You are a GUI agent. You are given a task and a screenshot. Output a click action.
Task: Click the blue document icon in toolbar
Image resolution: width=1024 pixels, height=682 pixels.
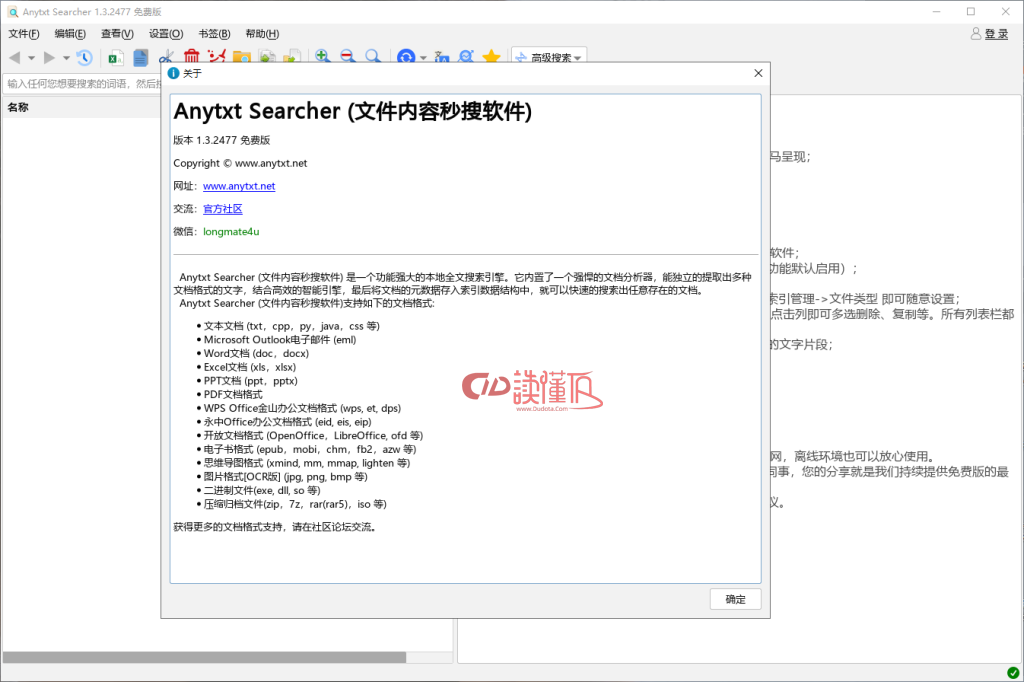[140, 57]
